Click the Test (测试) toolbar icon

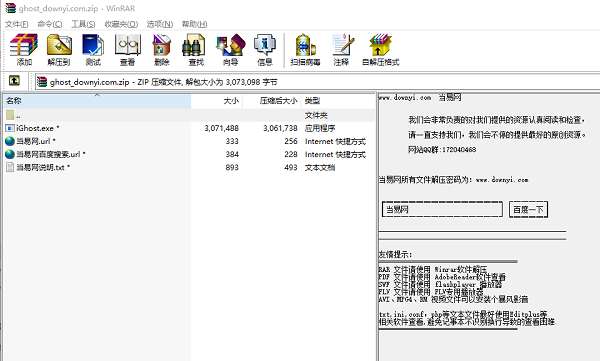(93, 45)
